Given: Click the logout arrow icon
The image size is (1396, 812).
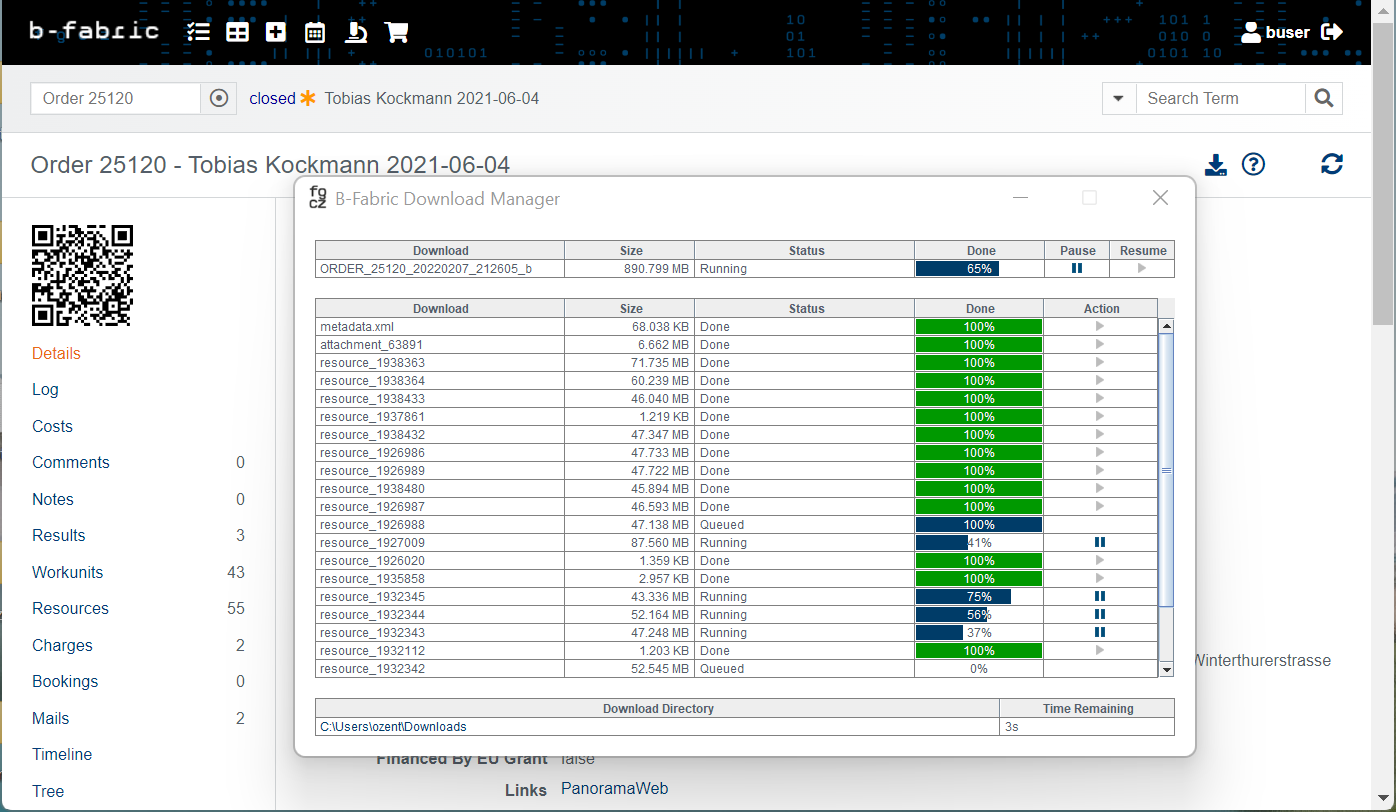Looking at the screenshot, I should 1331,32.
